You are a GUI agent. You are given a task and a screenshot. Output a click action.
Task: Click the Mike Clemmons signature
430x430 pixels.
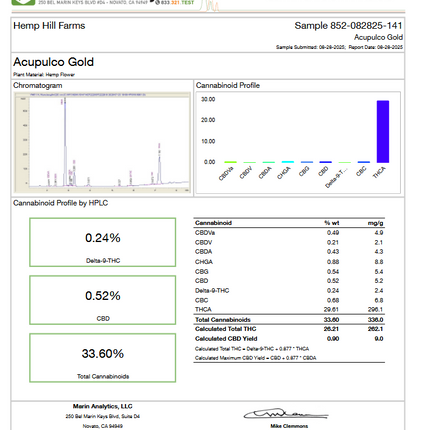pos(286,414)
